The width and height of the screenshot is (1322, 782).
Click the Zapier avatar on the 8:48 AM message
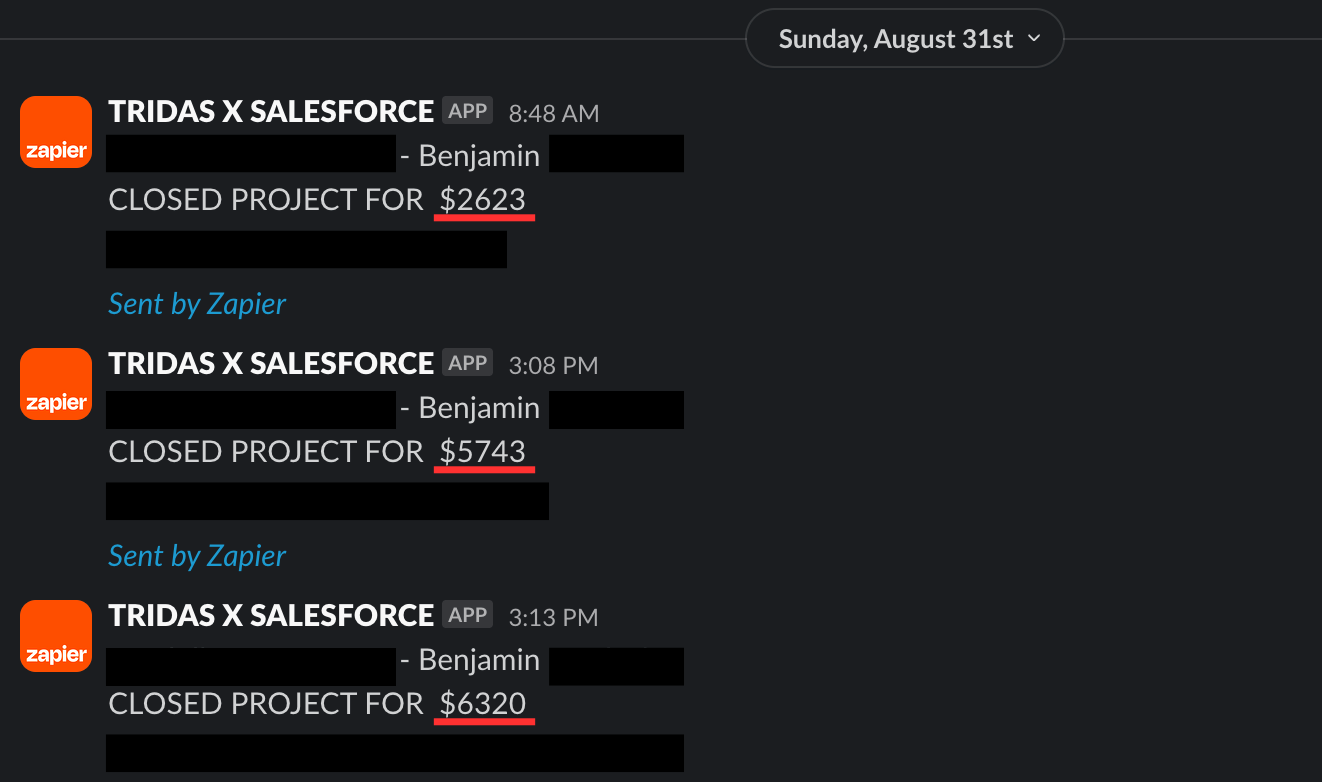(56, 132)
